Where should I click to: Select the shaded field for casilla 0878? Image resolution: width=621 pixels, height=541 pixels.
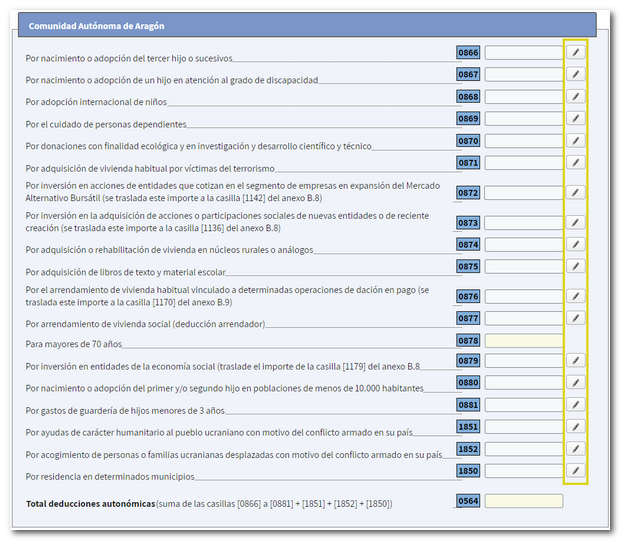[523, 341]
